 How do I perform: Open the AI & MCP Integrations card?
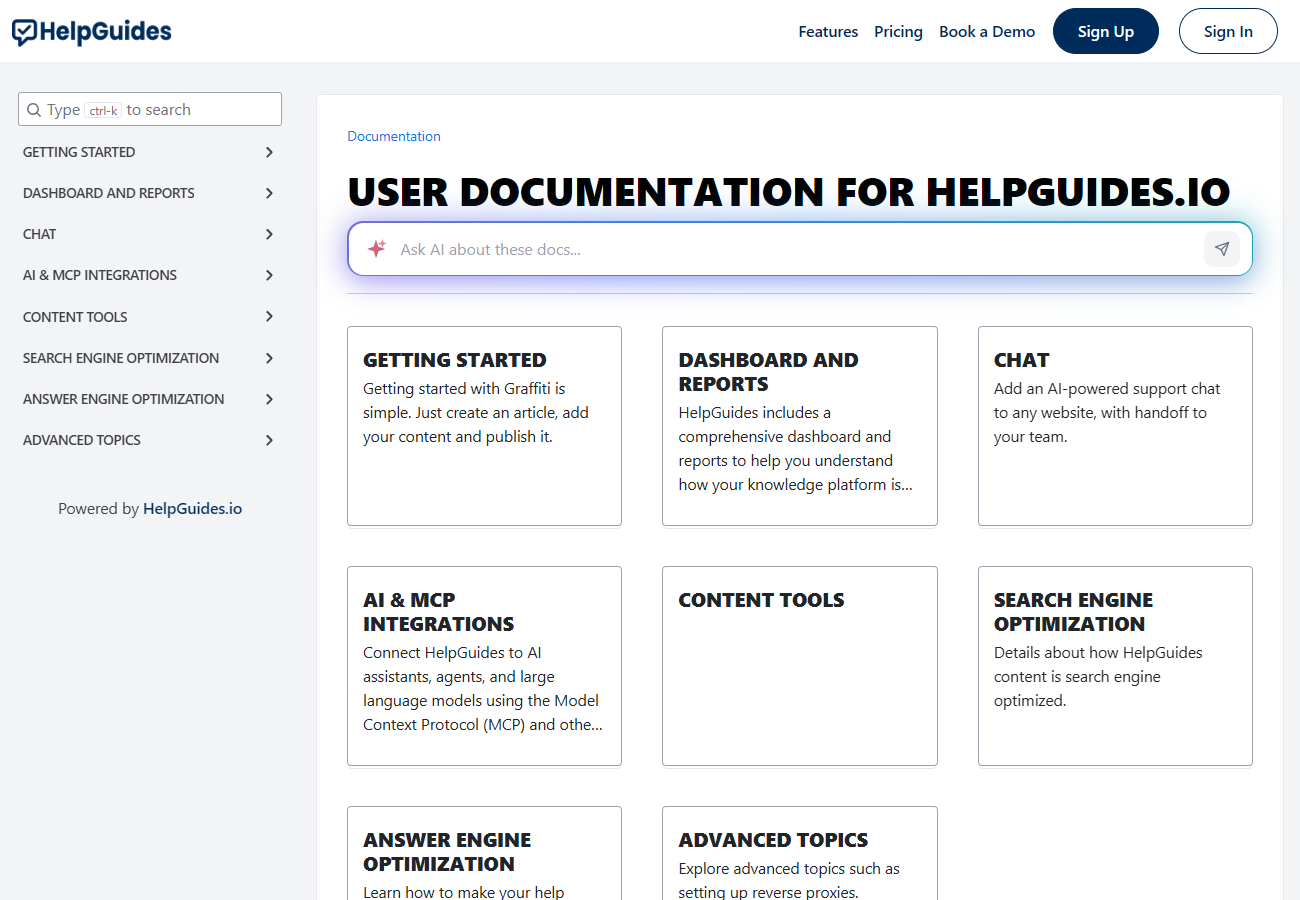(484, 666)
